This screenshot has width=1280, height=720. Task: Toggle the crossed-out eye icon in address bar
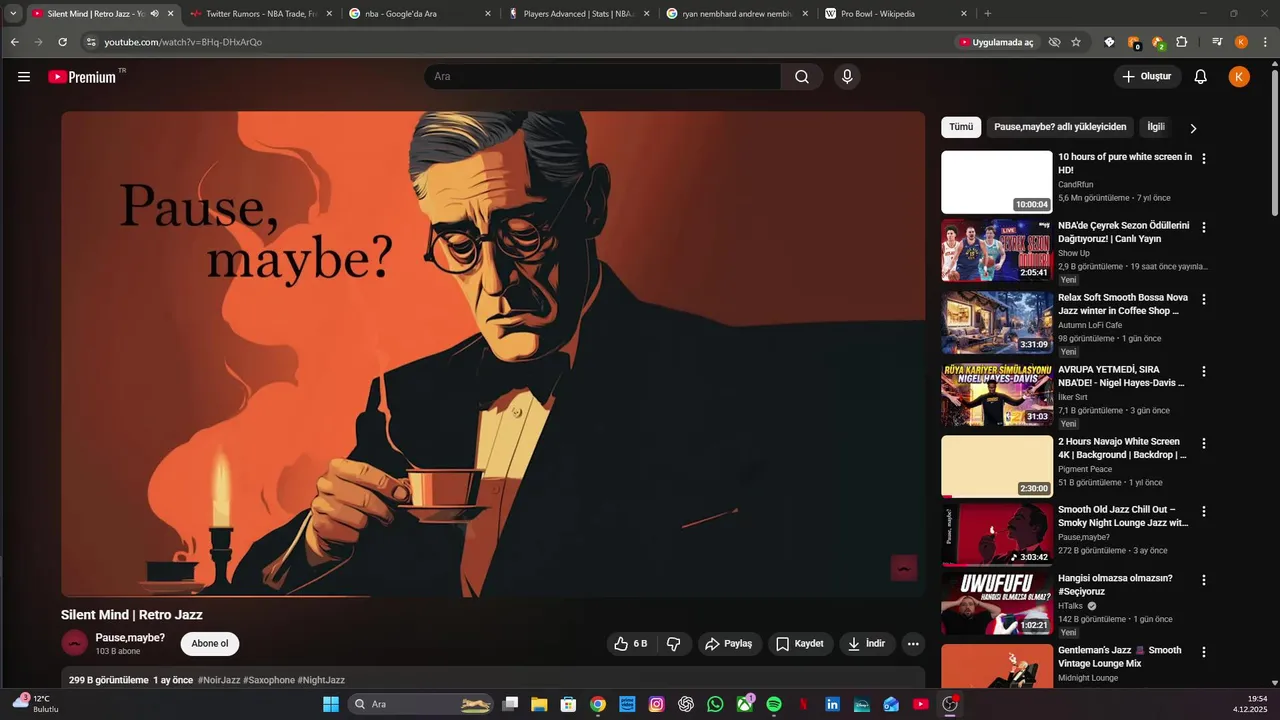pos(1054,42)
